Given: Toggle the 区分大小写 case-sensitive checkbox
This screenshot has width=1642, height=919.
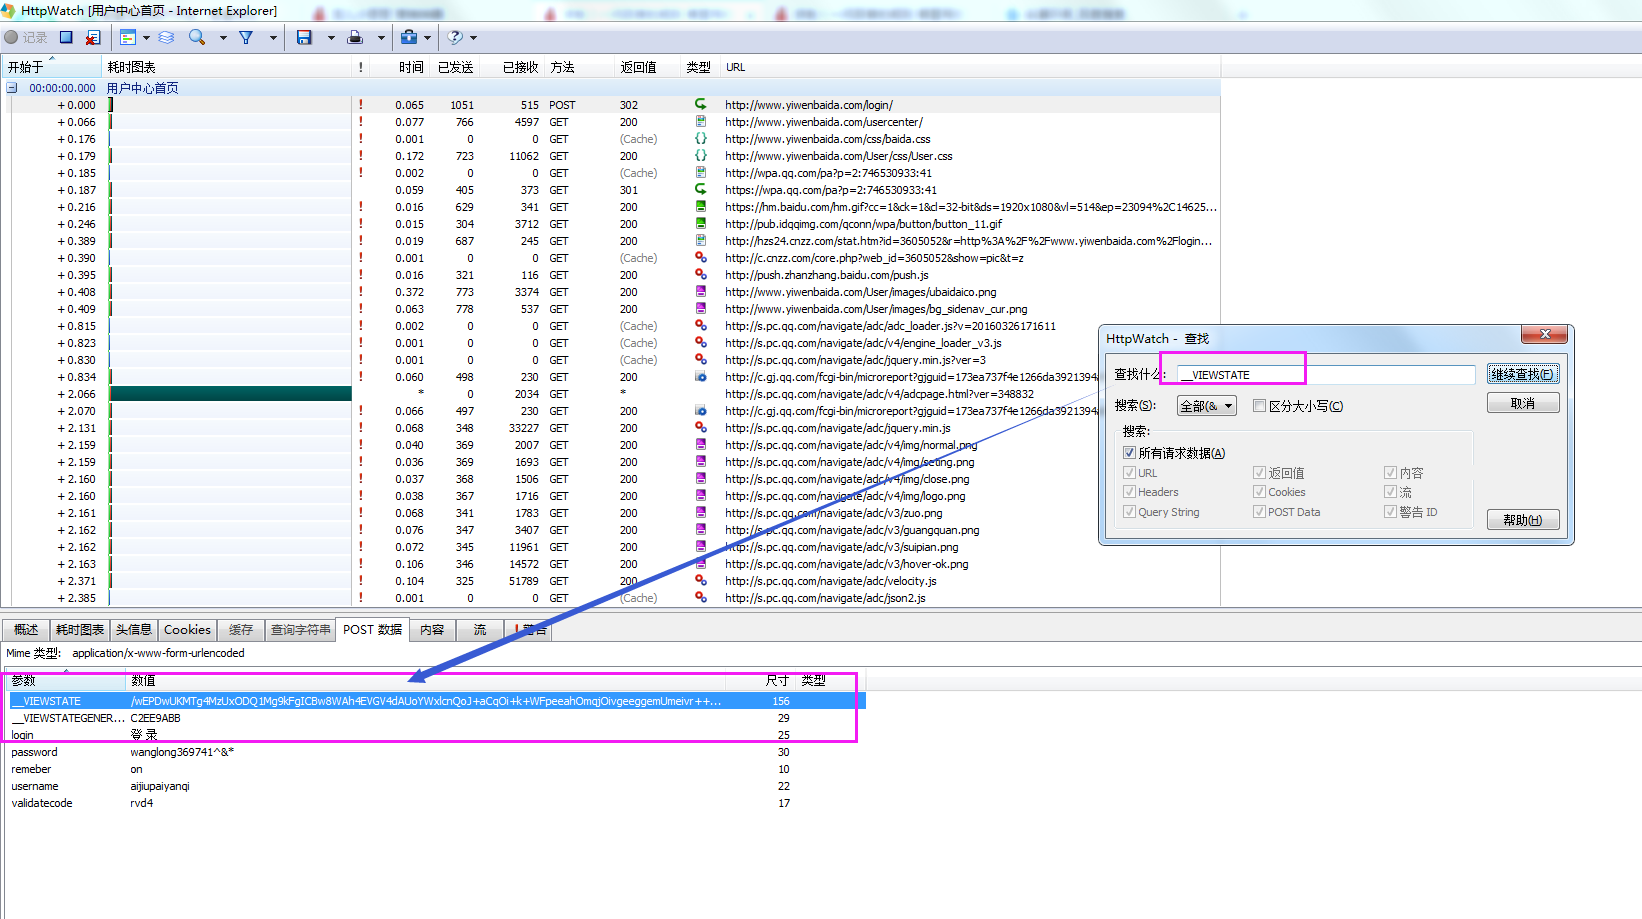Looking at the screenshot, I should coord(1260,406).
